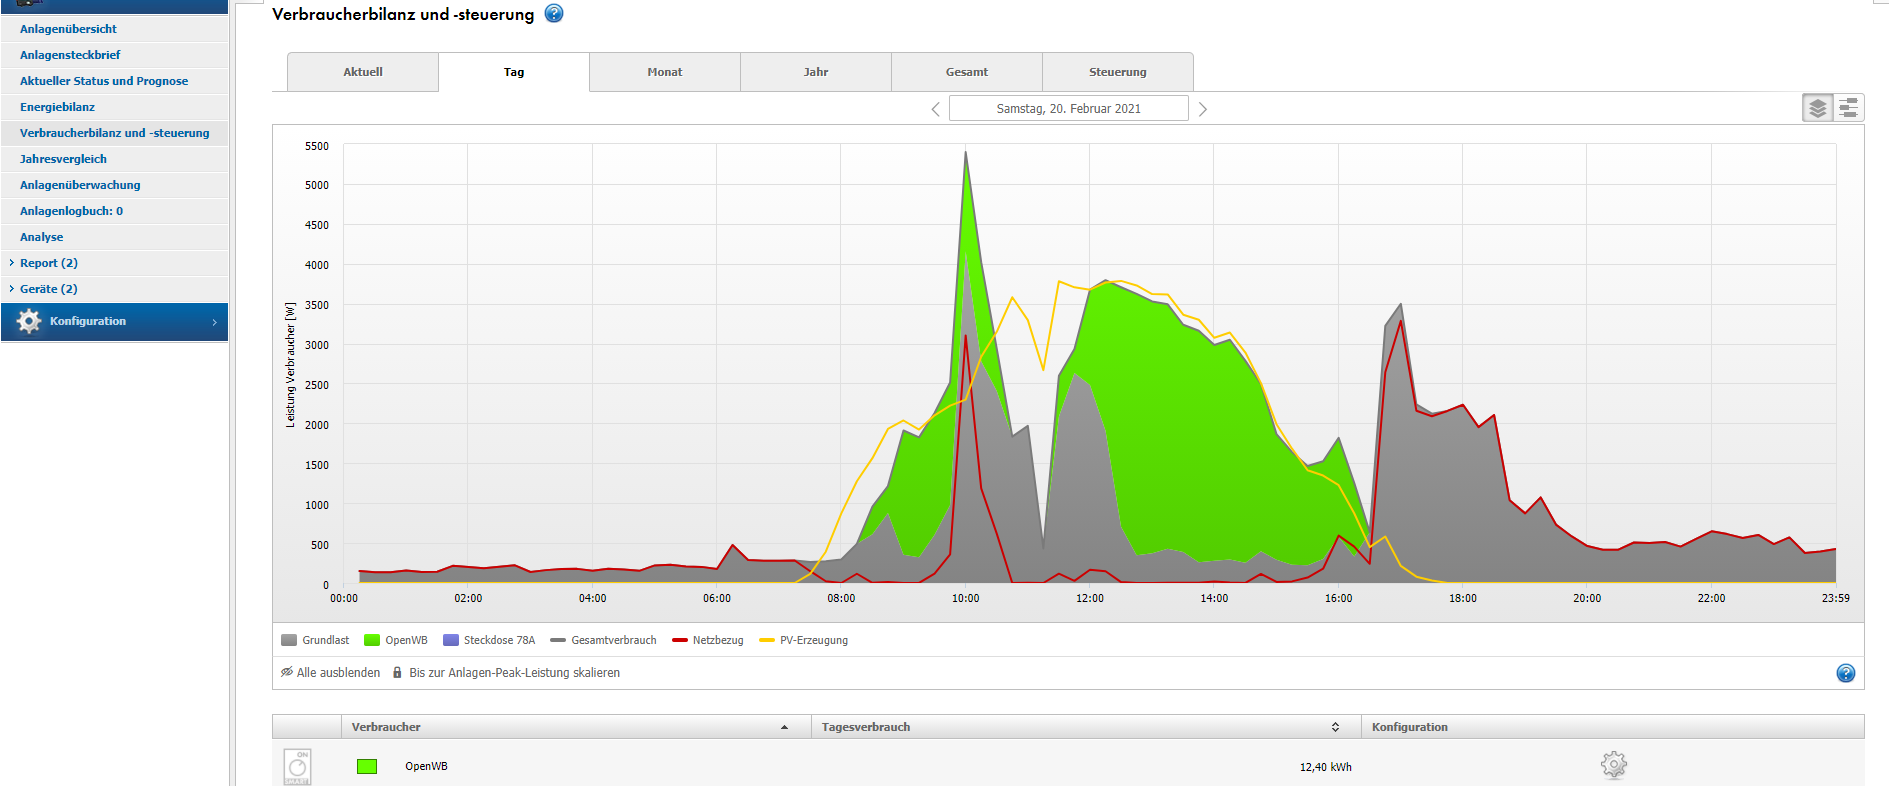This screenshot has width=1889, height=786.
Task: Expand the Report (2) sidebar section
Action: point(48,263)
